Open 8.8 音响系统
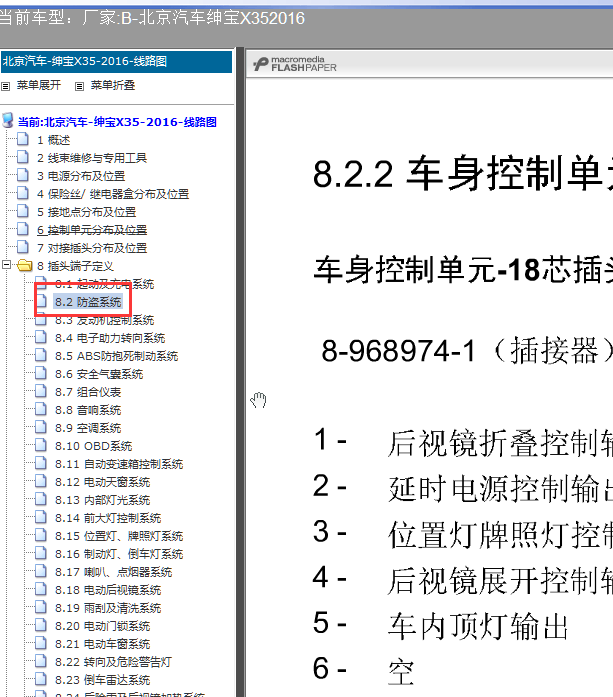The width and height of the screenshot is (613, 697). click(88, 410)
